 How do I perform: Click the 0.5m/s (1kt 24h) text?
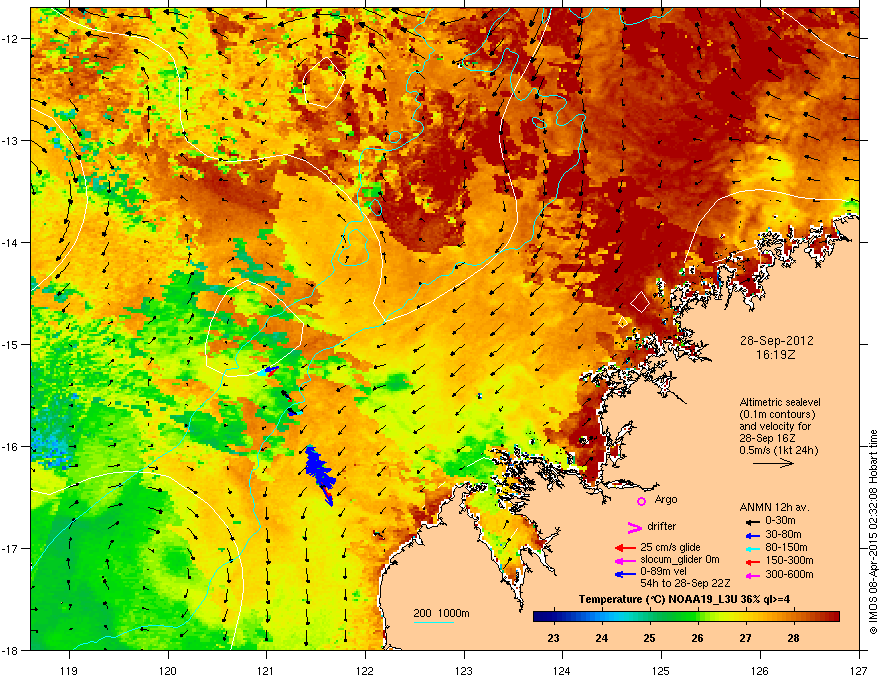pyautogui.click(x=778, y=450)
